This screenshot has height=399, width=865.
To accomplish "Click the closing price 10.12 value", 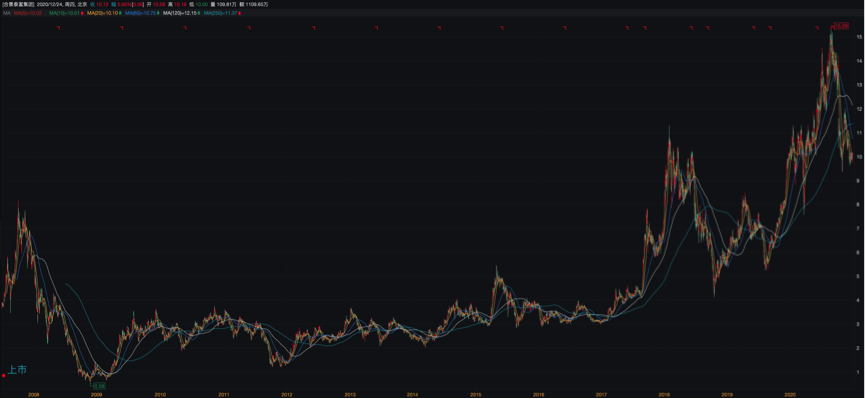I will pyautogui.click(x=102, y=4).
